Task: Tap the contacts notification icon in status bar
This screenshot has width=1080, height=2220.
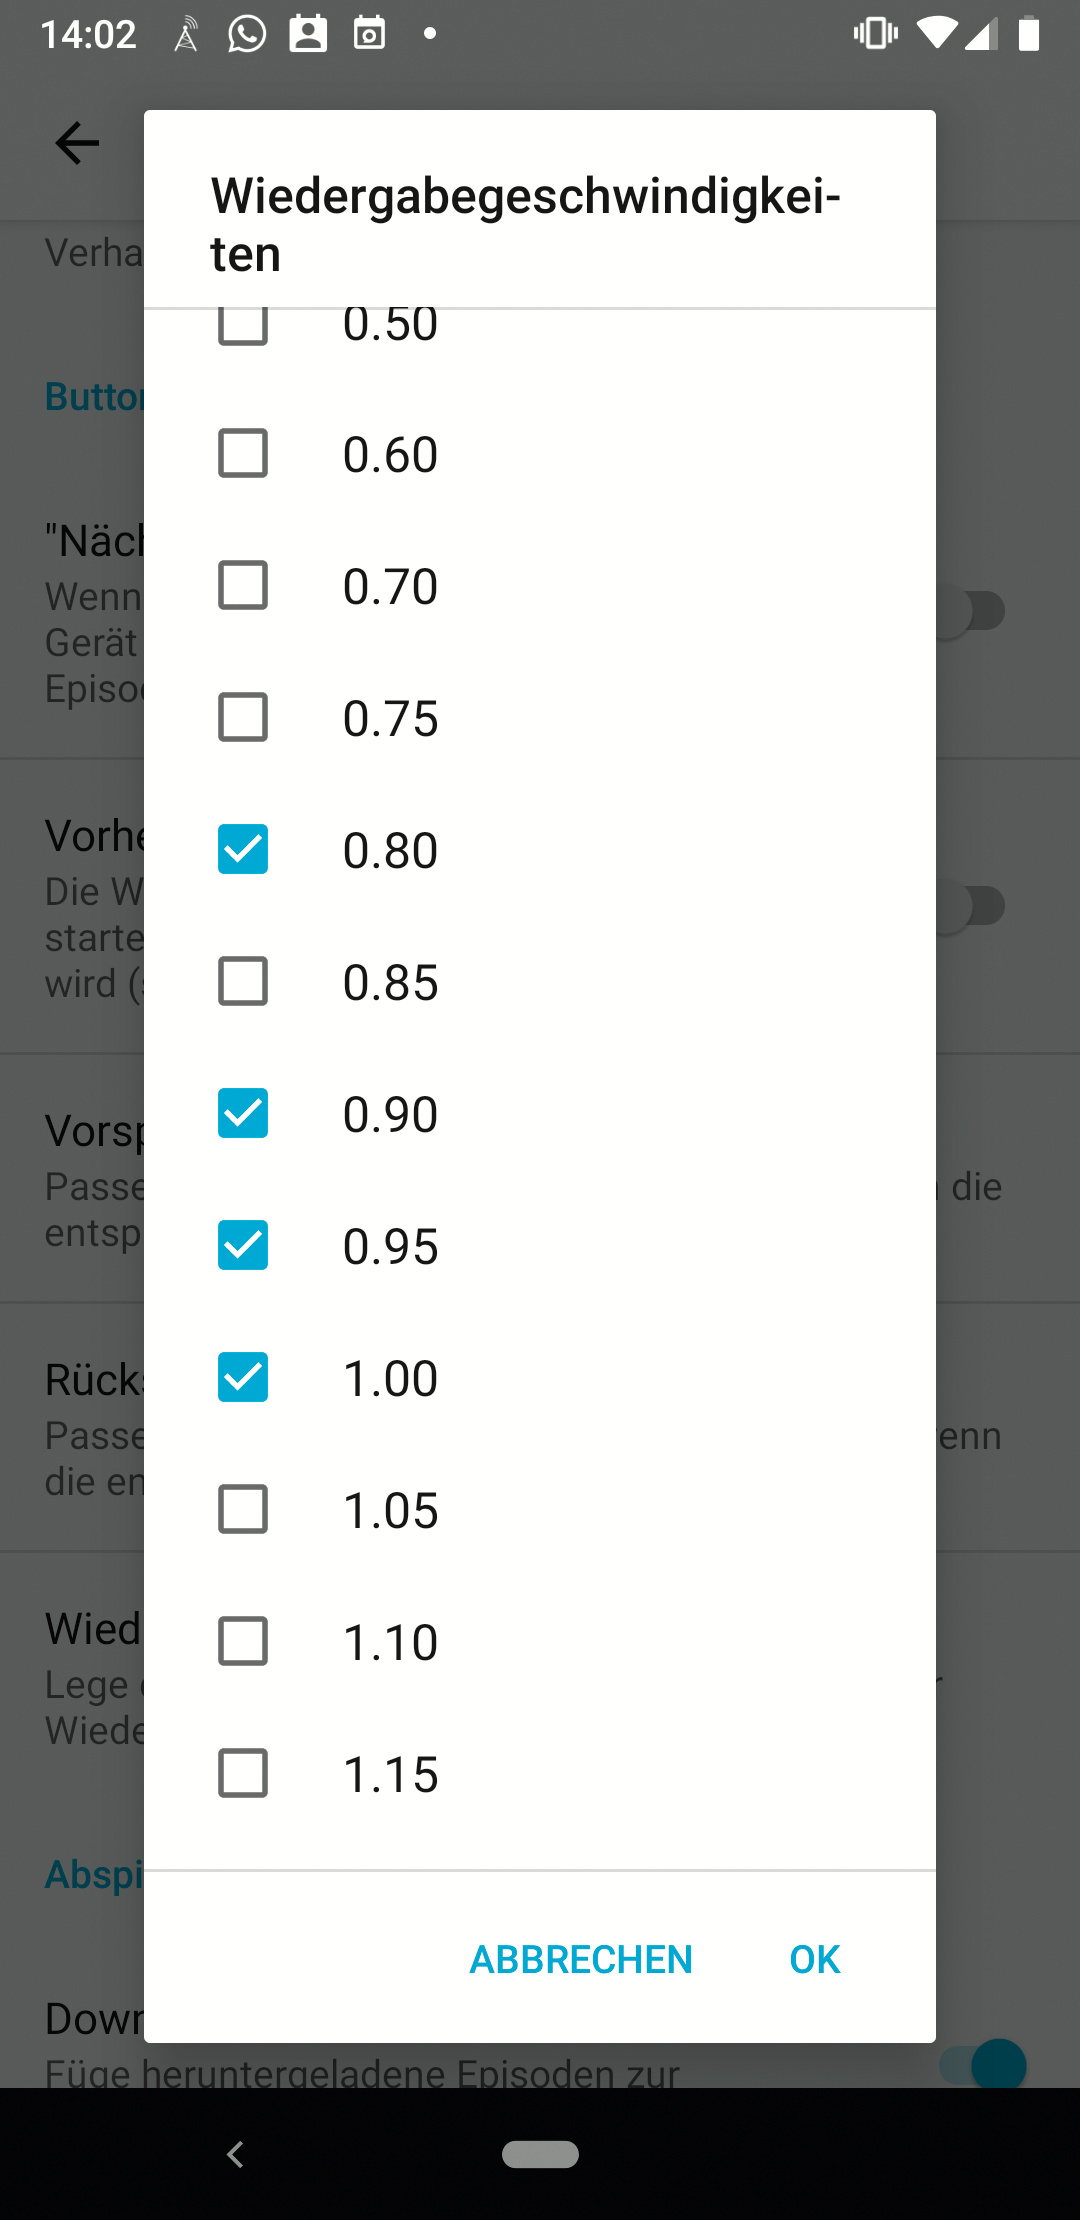Action: (x=308, y=34)
